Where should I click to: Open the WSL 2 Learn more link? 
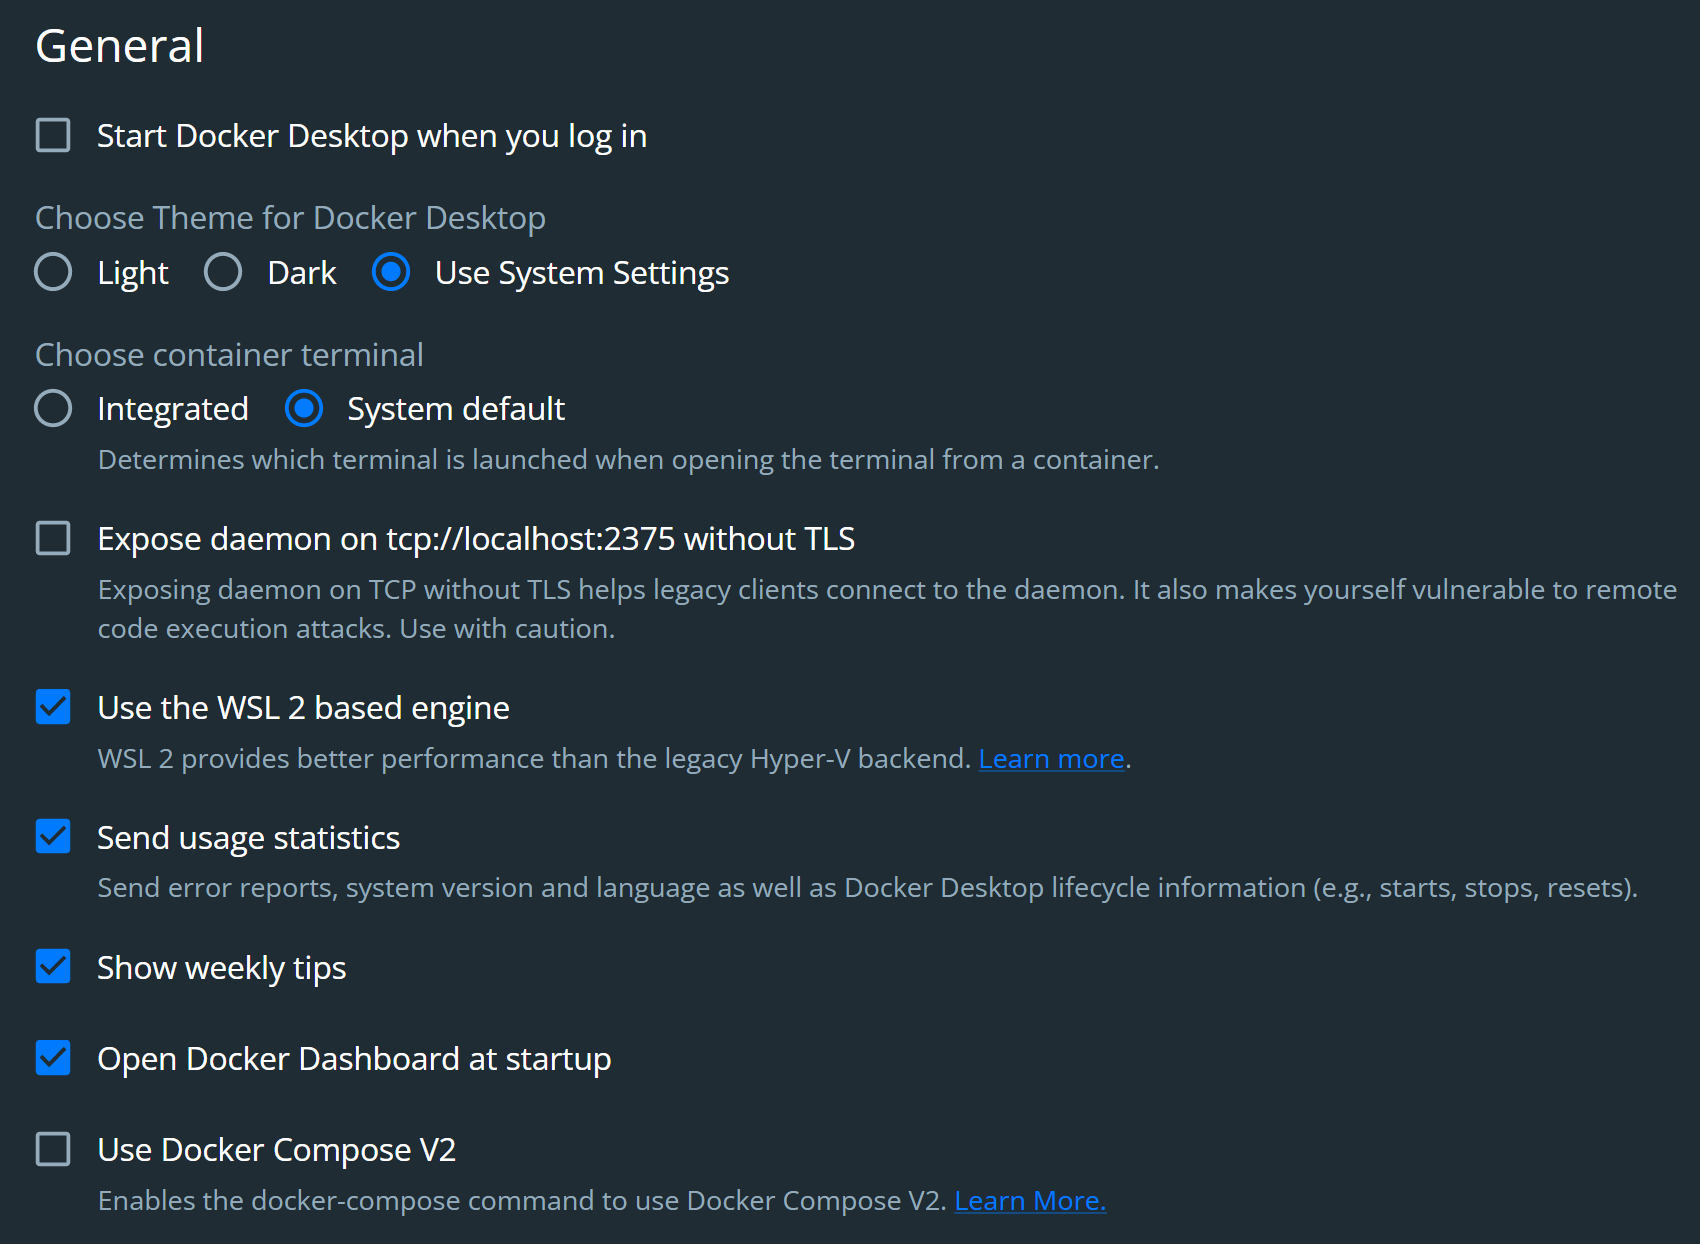(x=1051, y=758)
